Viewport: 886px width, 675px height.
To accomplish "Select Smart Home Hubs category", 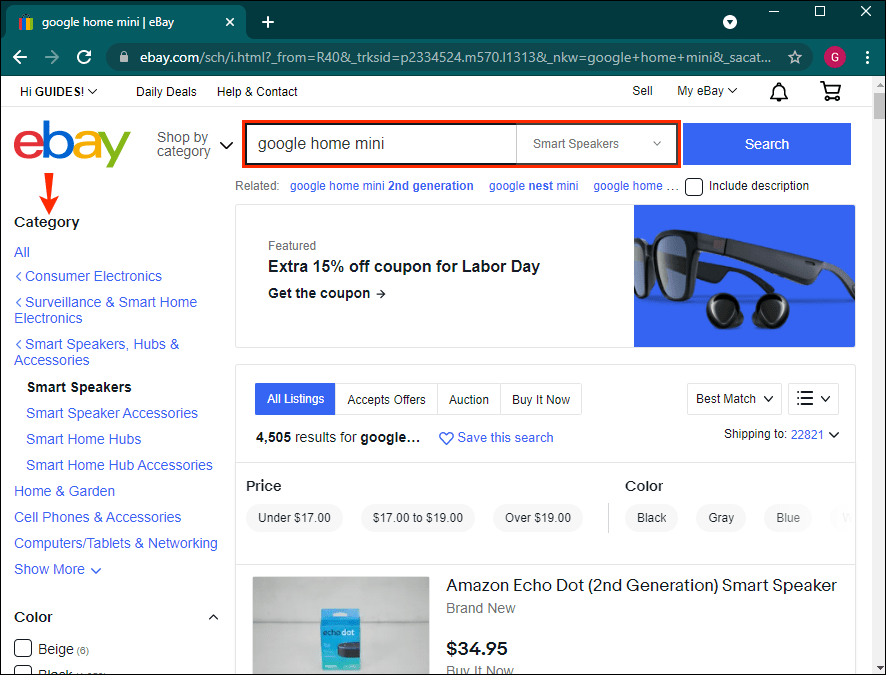I will tap(84, 439).
